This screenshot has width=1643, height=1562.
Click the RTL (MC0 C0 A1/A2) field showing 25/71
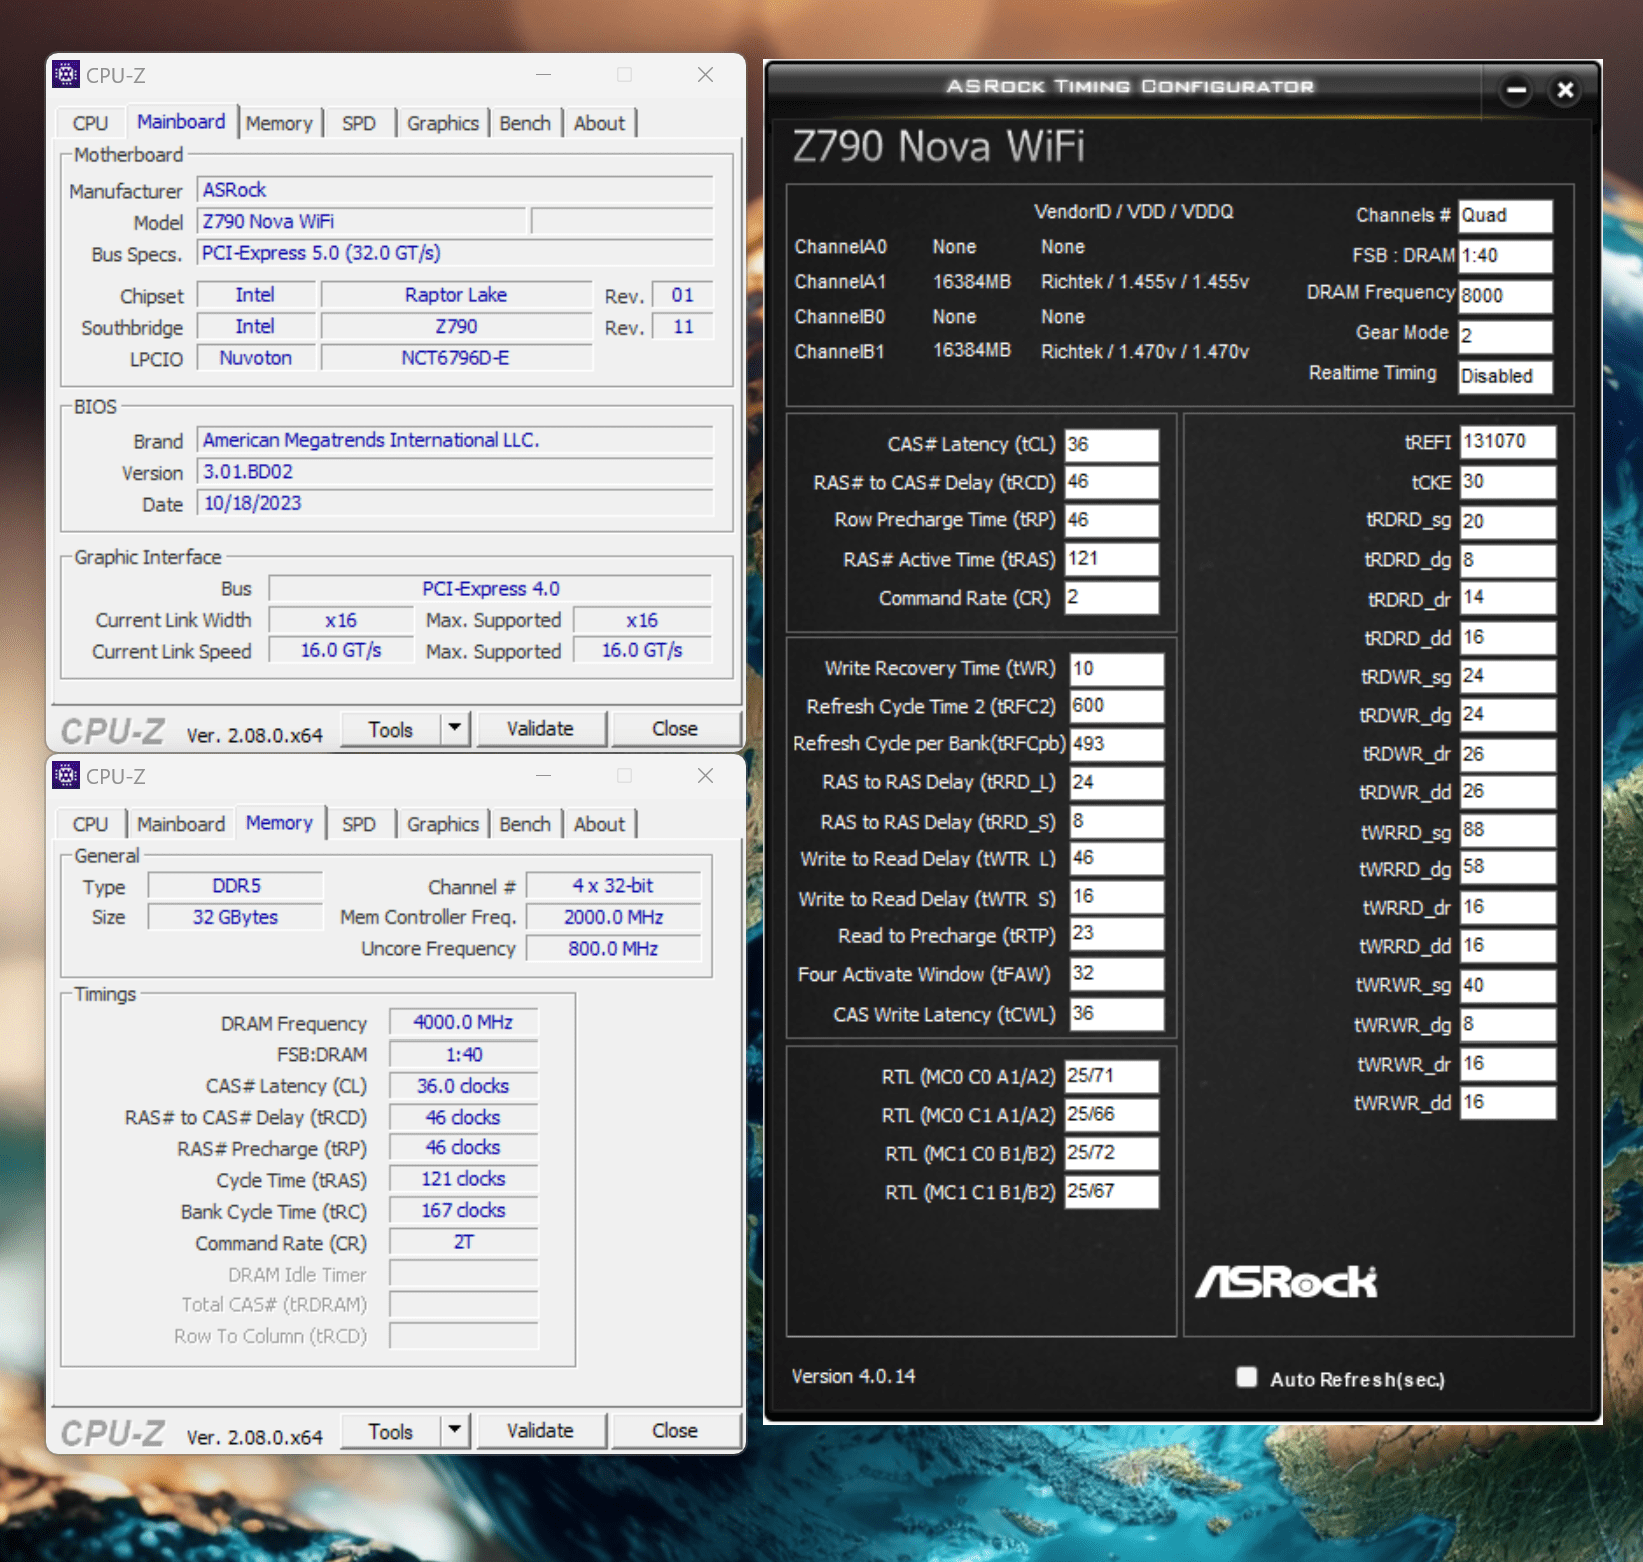pyautogui.click(x=1111, y=1076)
